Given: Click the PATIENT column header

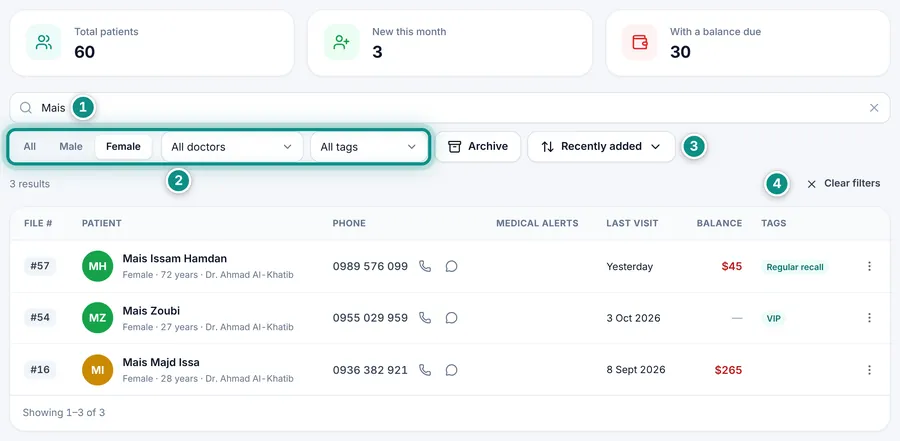Looking at the screenshot, I should tap(102, 223).
